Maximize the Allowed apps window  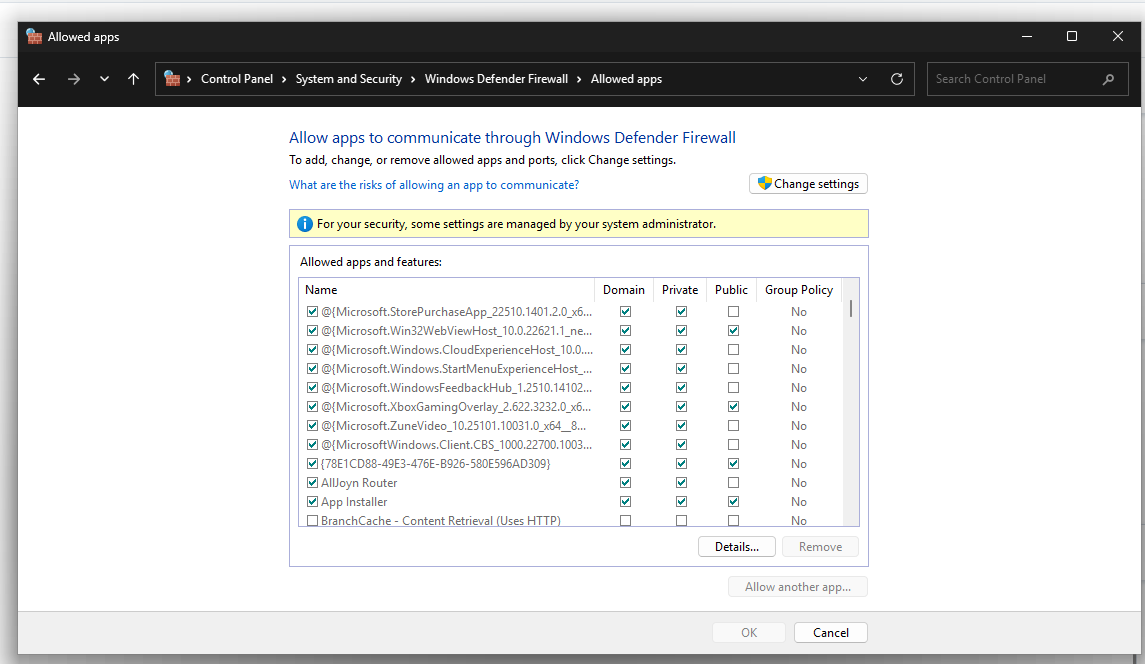[1072, 37]
